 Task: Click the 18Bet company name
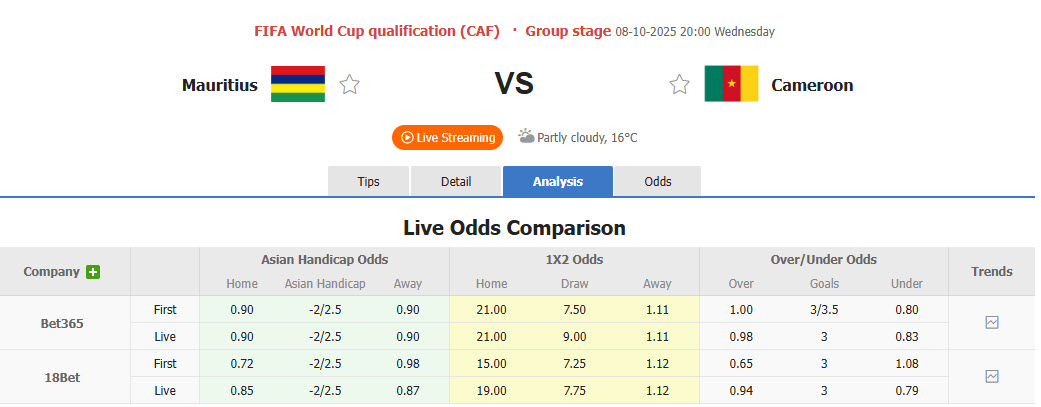pyautogui.click(x=60, y=377)
